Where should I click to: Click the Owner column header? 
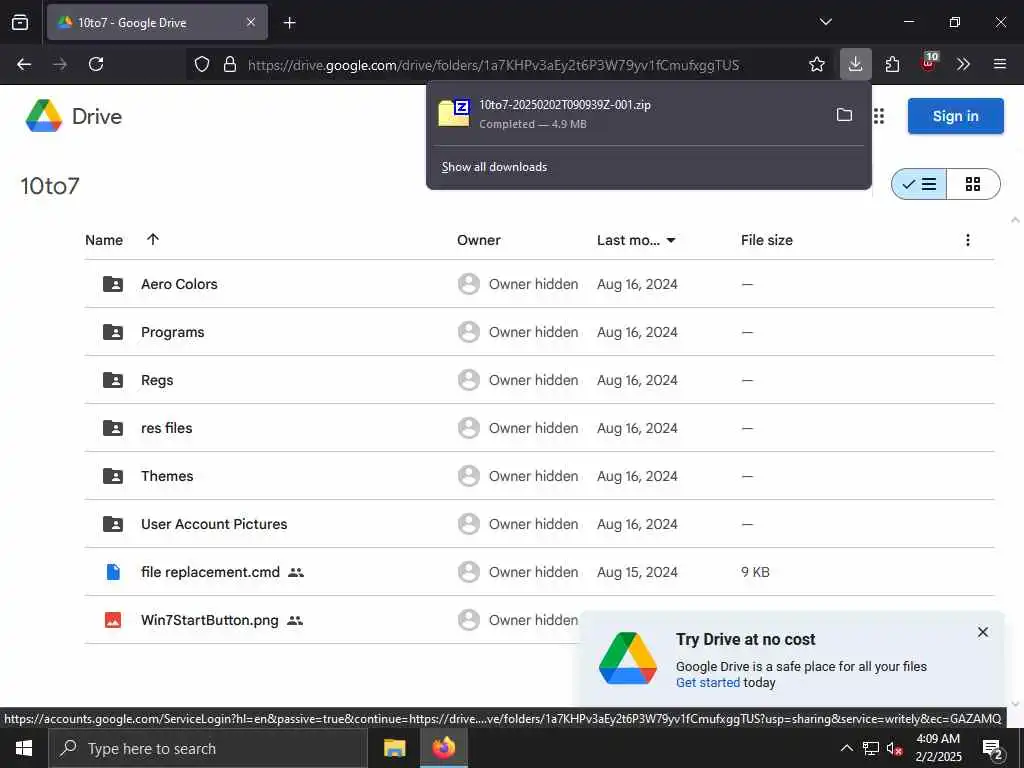coord(479,240)
